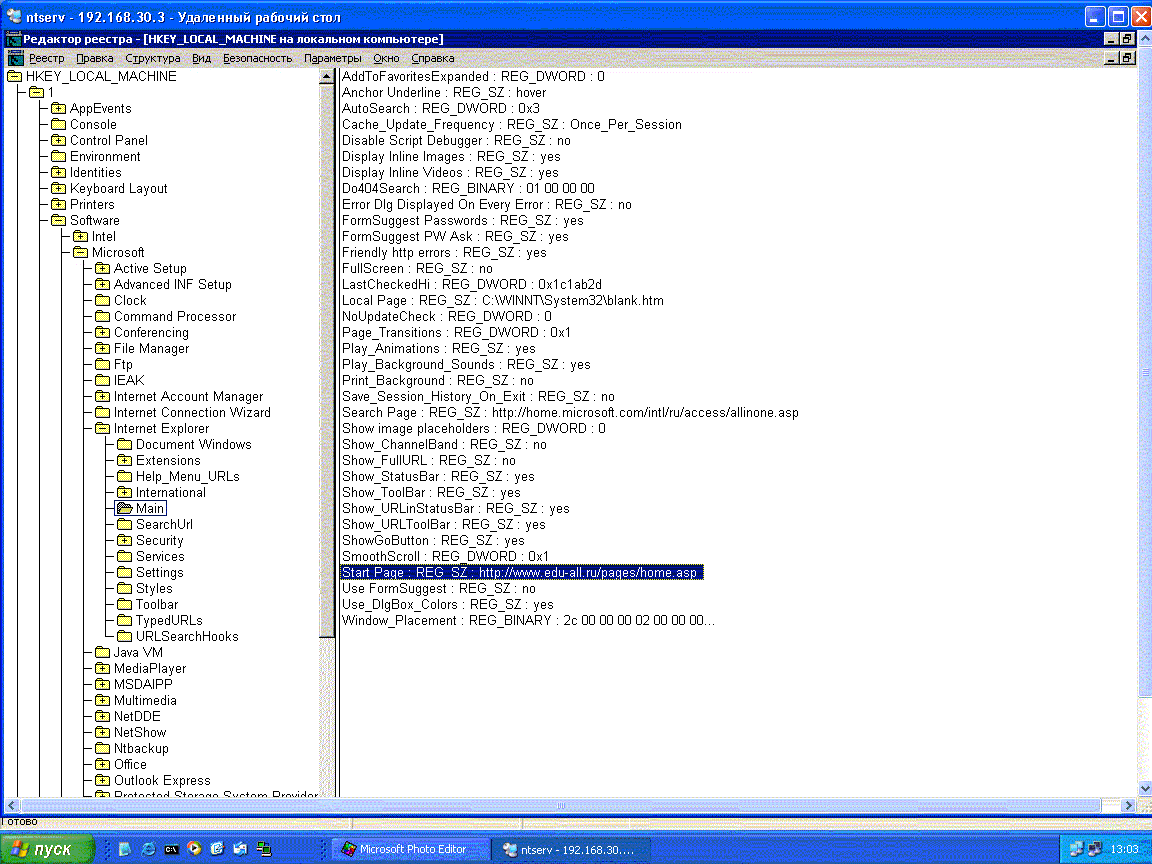Click the horizontal scrollbar left arrow
Image resolution: width=1152 pixels, height=864 pixels.
tap(10, 806)
